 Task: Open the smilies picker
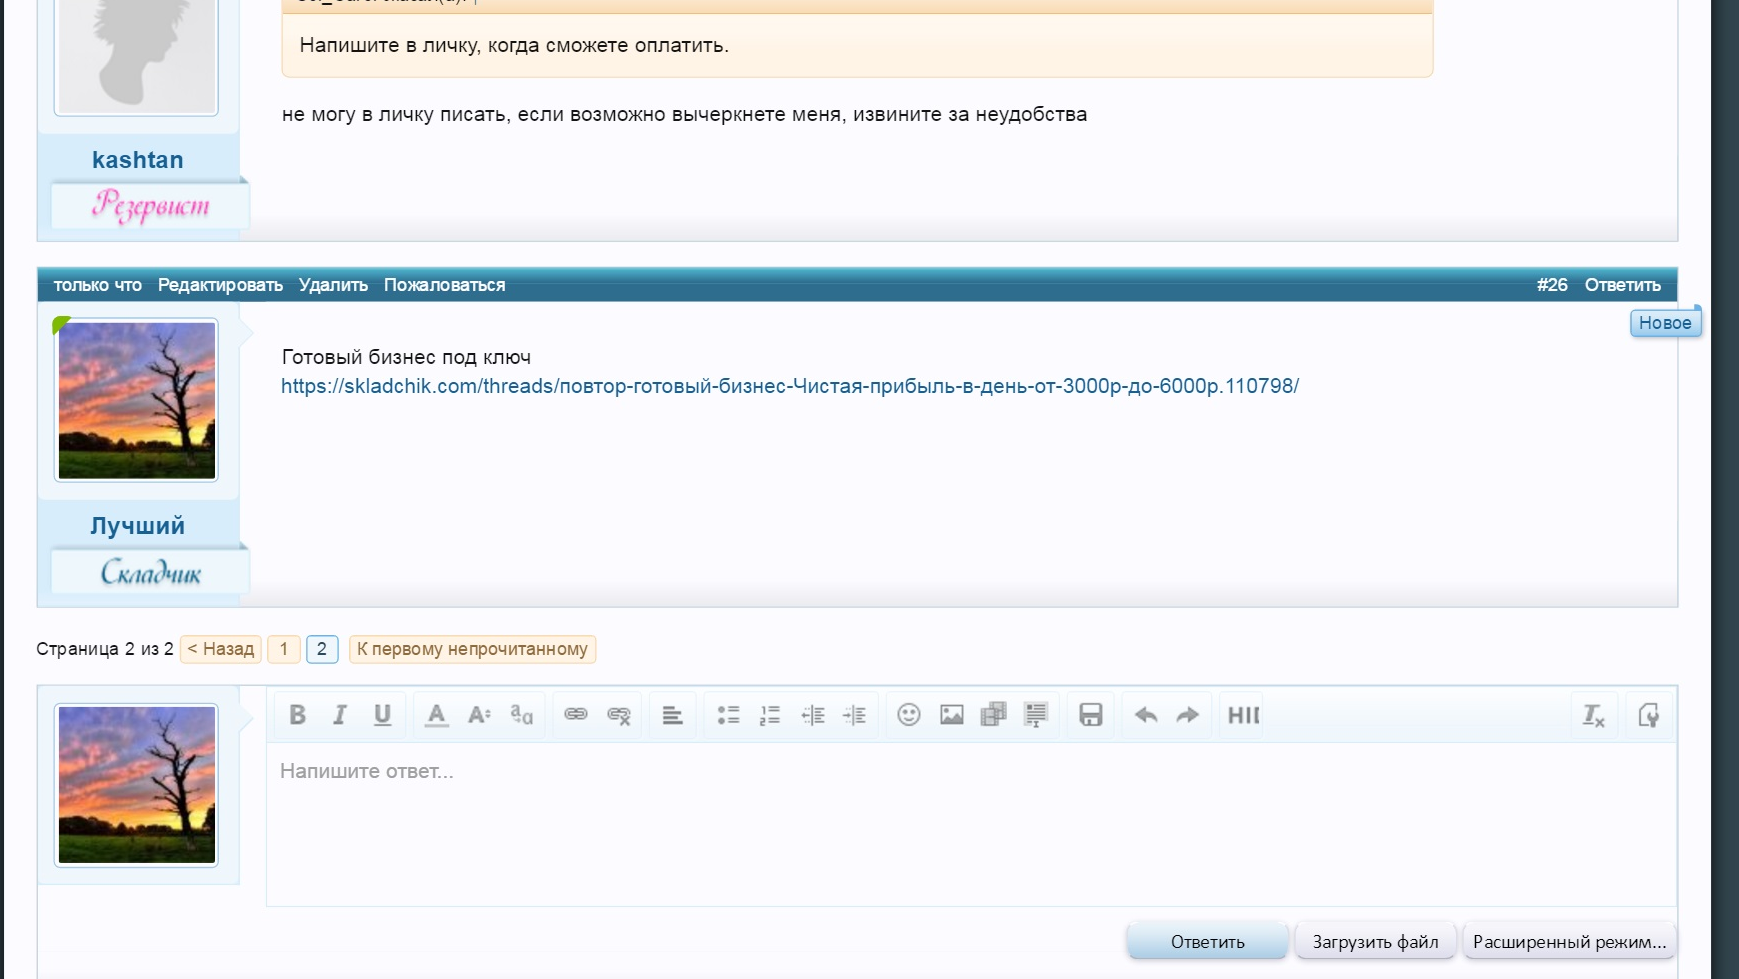[x=908, y=715]
